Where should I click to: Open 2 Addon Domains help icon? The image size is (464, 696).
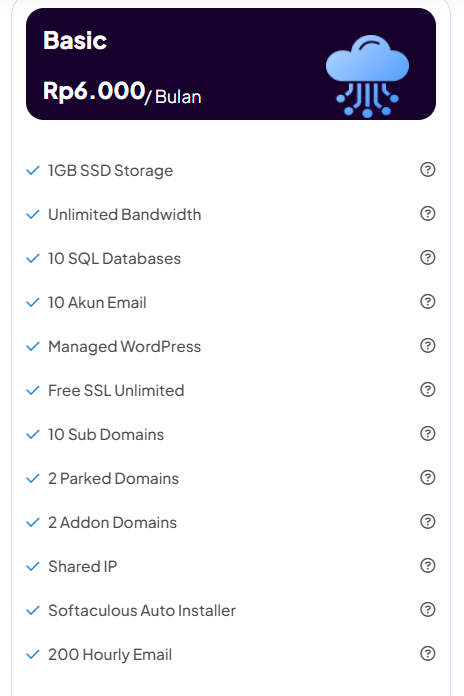tap(427, 522)
